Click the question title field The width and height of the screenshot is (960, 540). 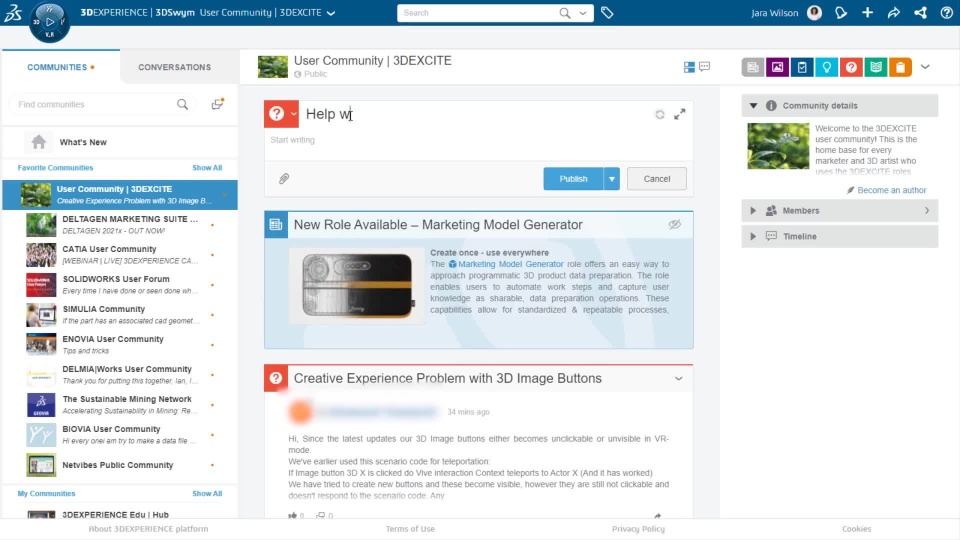click(x=478, y=114)
